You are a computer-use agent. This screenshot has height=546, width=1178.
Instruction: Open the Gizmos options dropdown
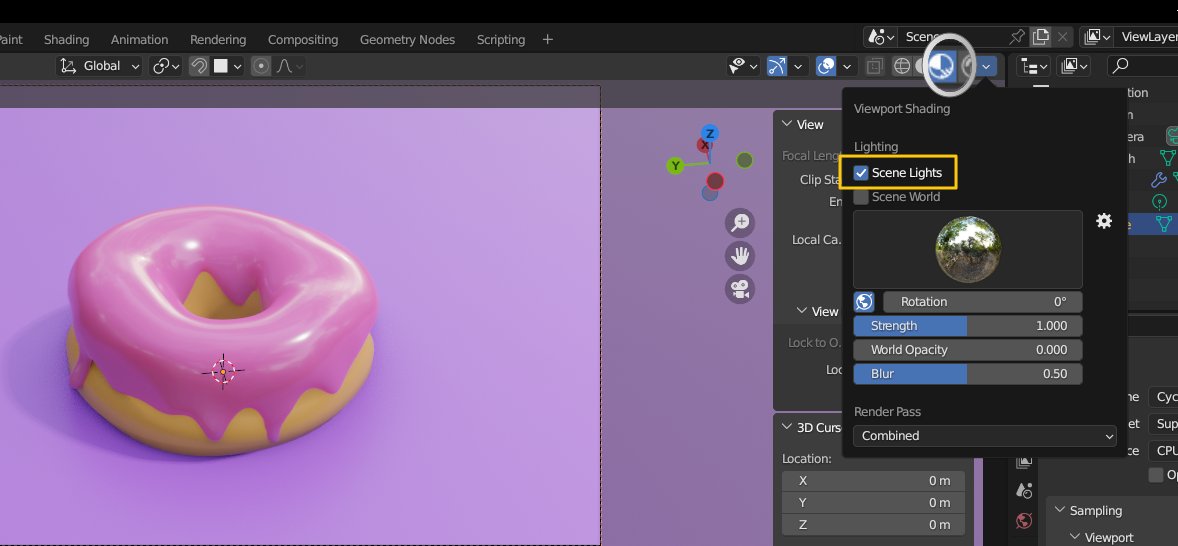pyautogui.click(x=799, y=66)
